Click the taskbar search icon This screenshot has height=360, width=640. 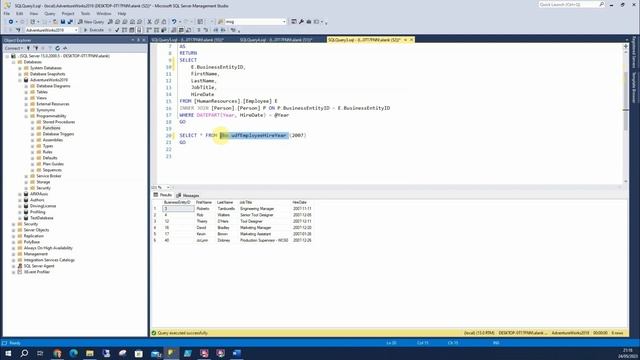coord(24,353)
